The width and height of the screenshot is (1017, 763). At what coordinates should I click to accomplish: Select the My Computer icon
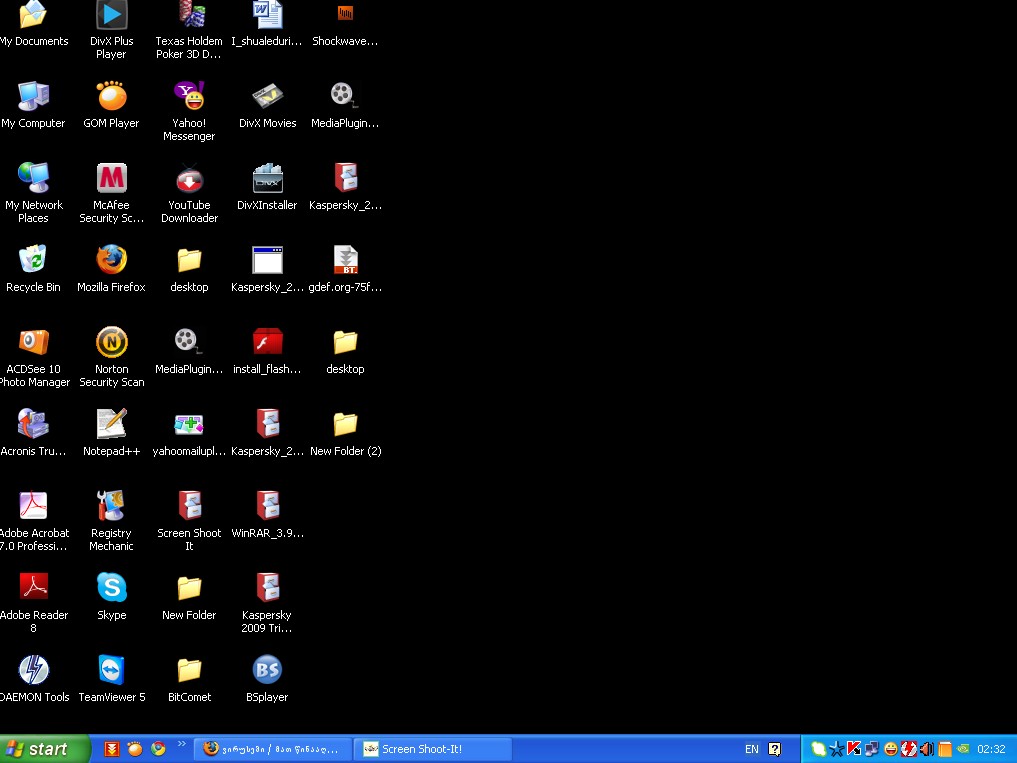coord(33,105)
